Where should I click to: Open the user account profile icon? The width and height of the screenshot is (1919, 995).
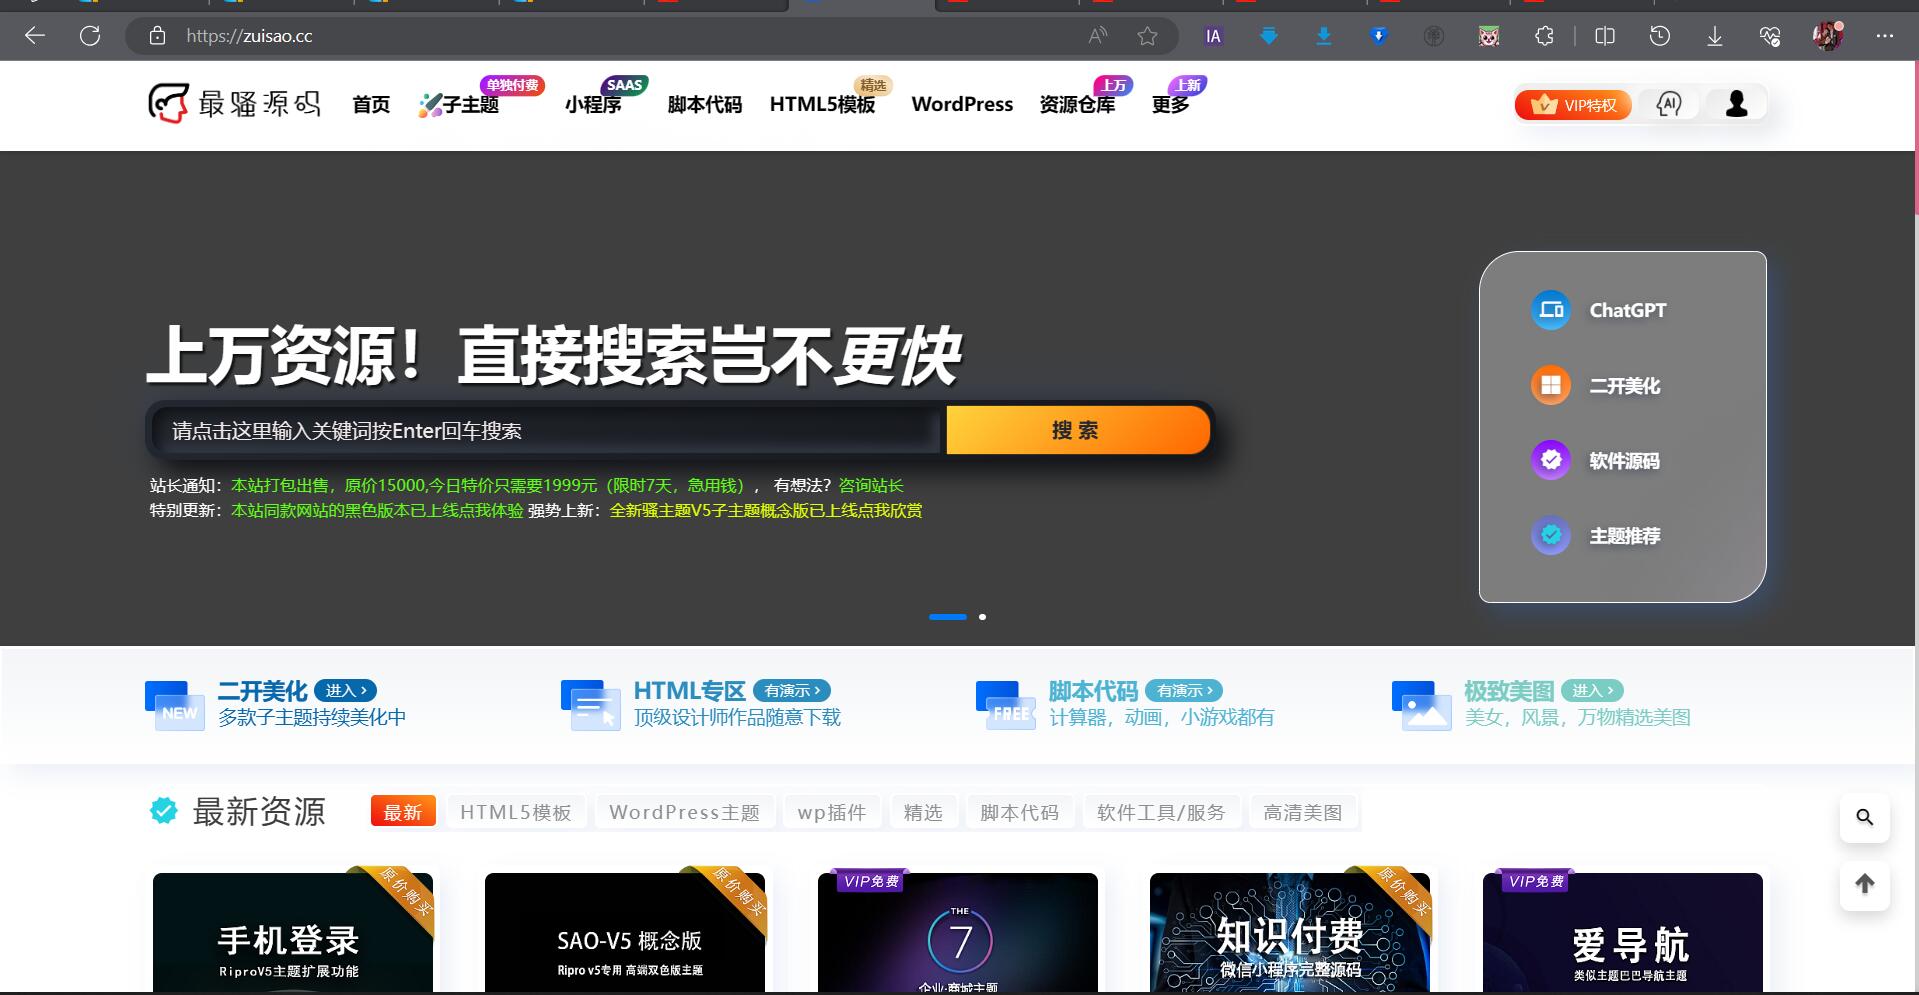point(1736,104)
